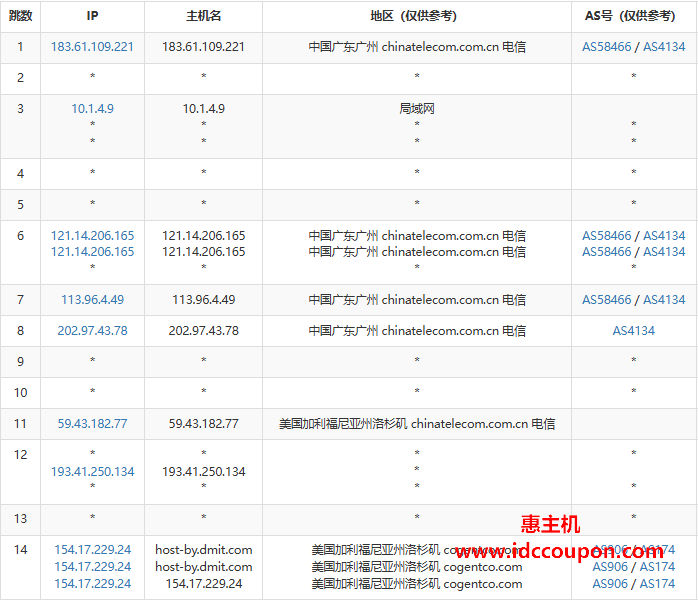This screenshot has width=698, height=601.
Task: Click IP link 59.43.182.77 in hop 11
Action: (92, 424)
